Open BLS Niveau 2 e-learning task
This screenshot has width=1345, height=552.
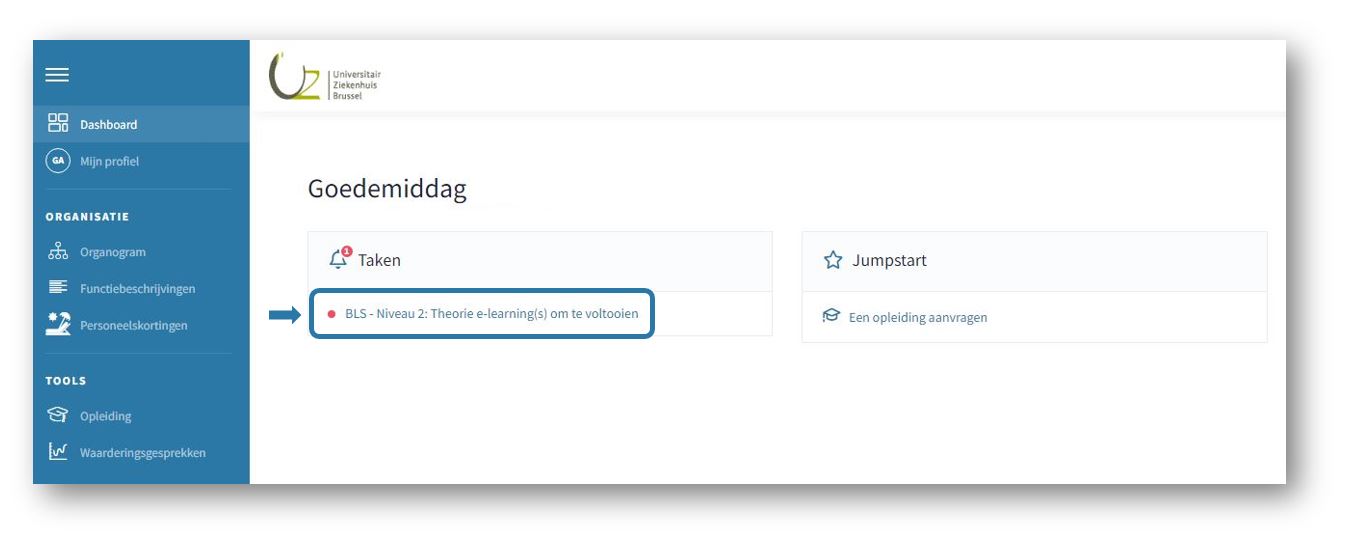tap(491, 313)
